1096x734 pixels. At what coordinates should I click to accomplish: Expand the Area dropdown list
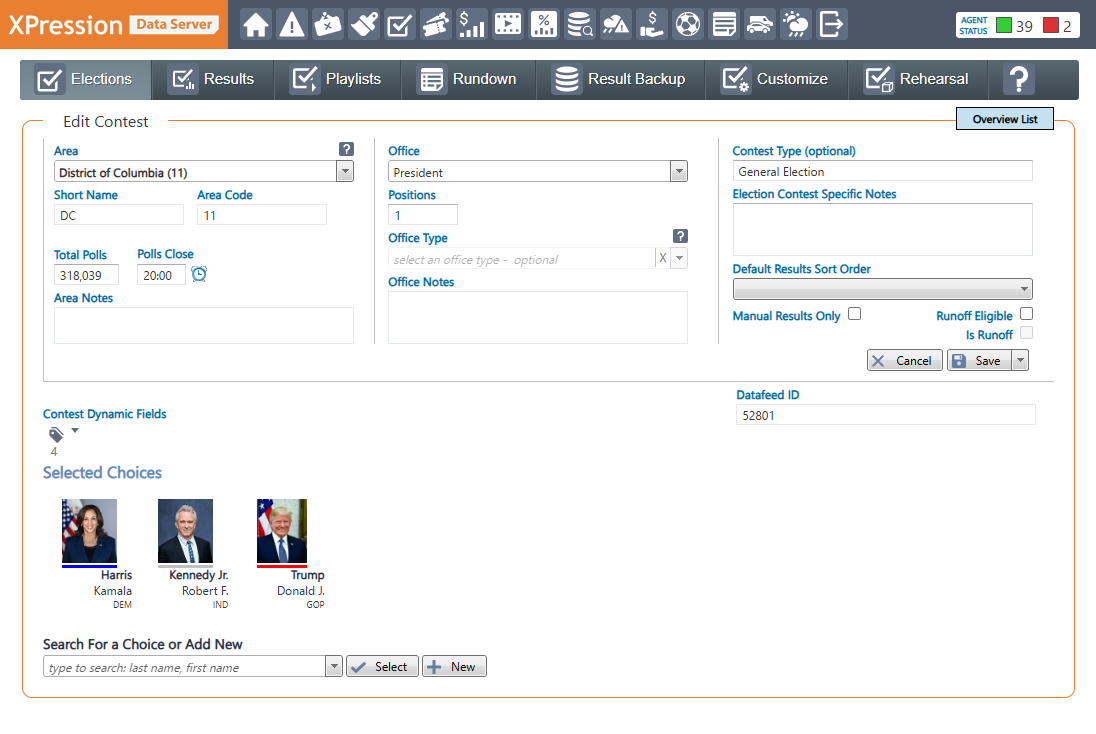click(x=345, y=172)
